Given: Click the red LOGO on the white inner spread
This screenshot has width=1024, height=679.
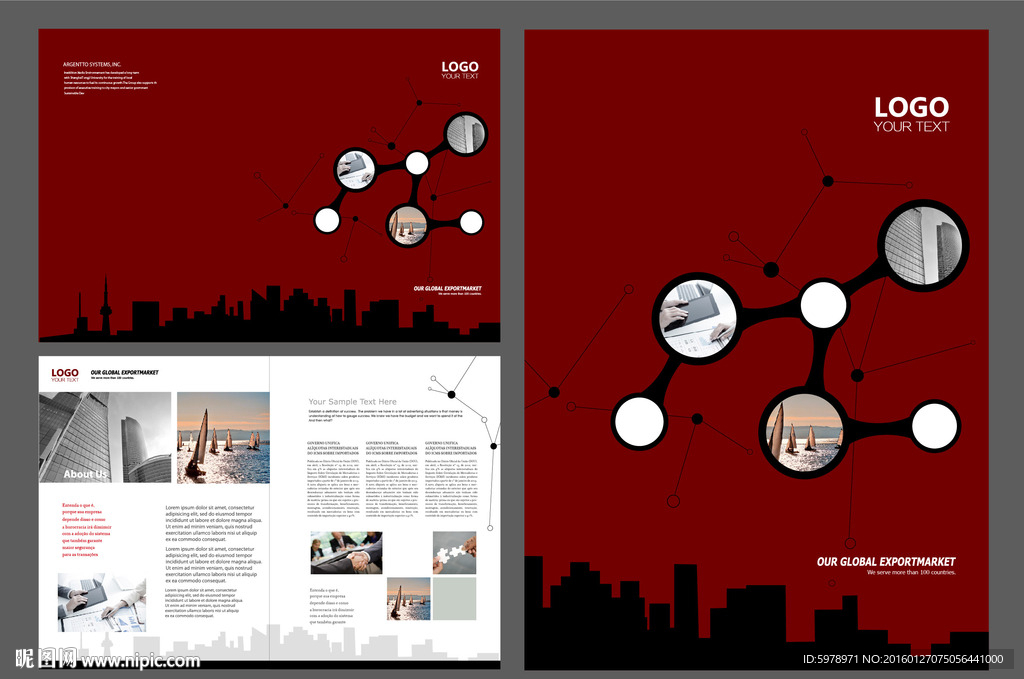Looking at the screenshot, I should 65,373.
